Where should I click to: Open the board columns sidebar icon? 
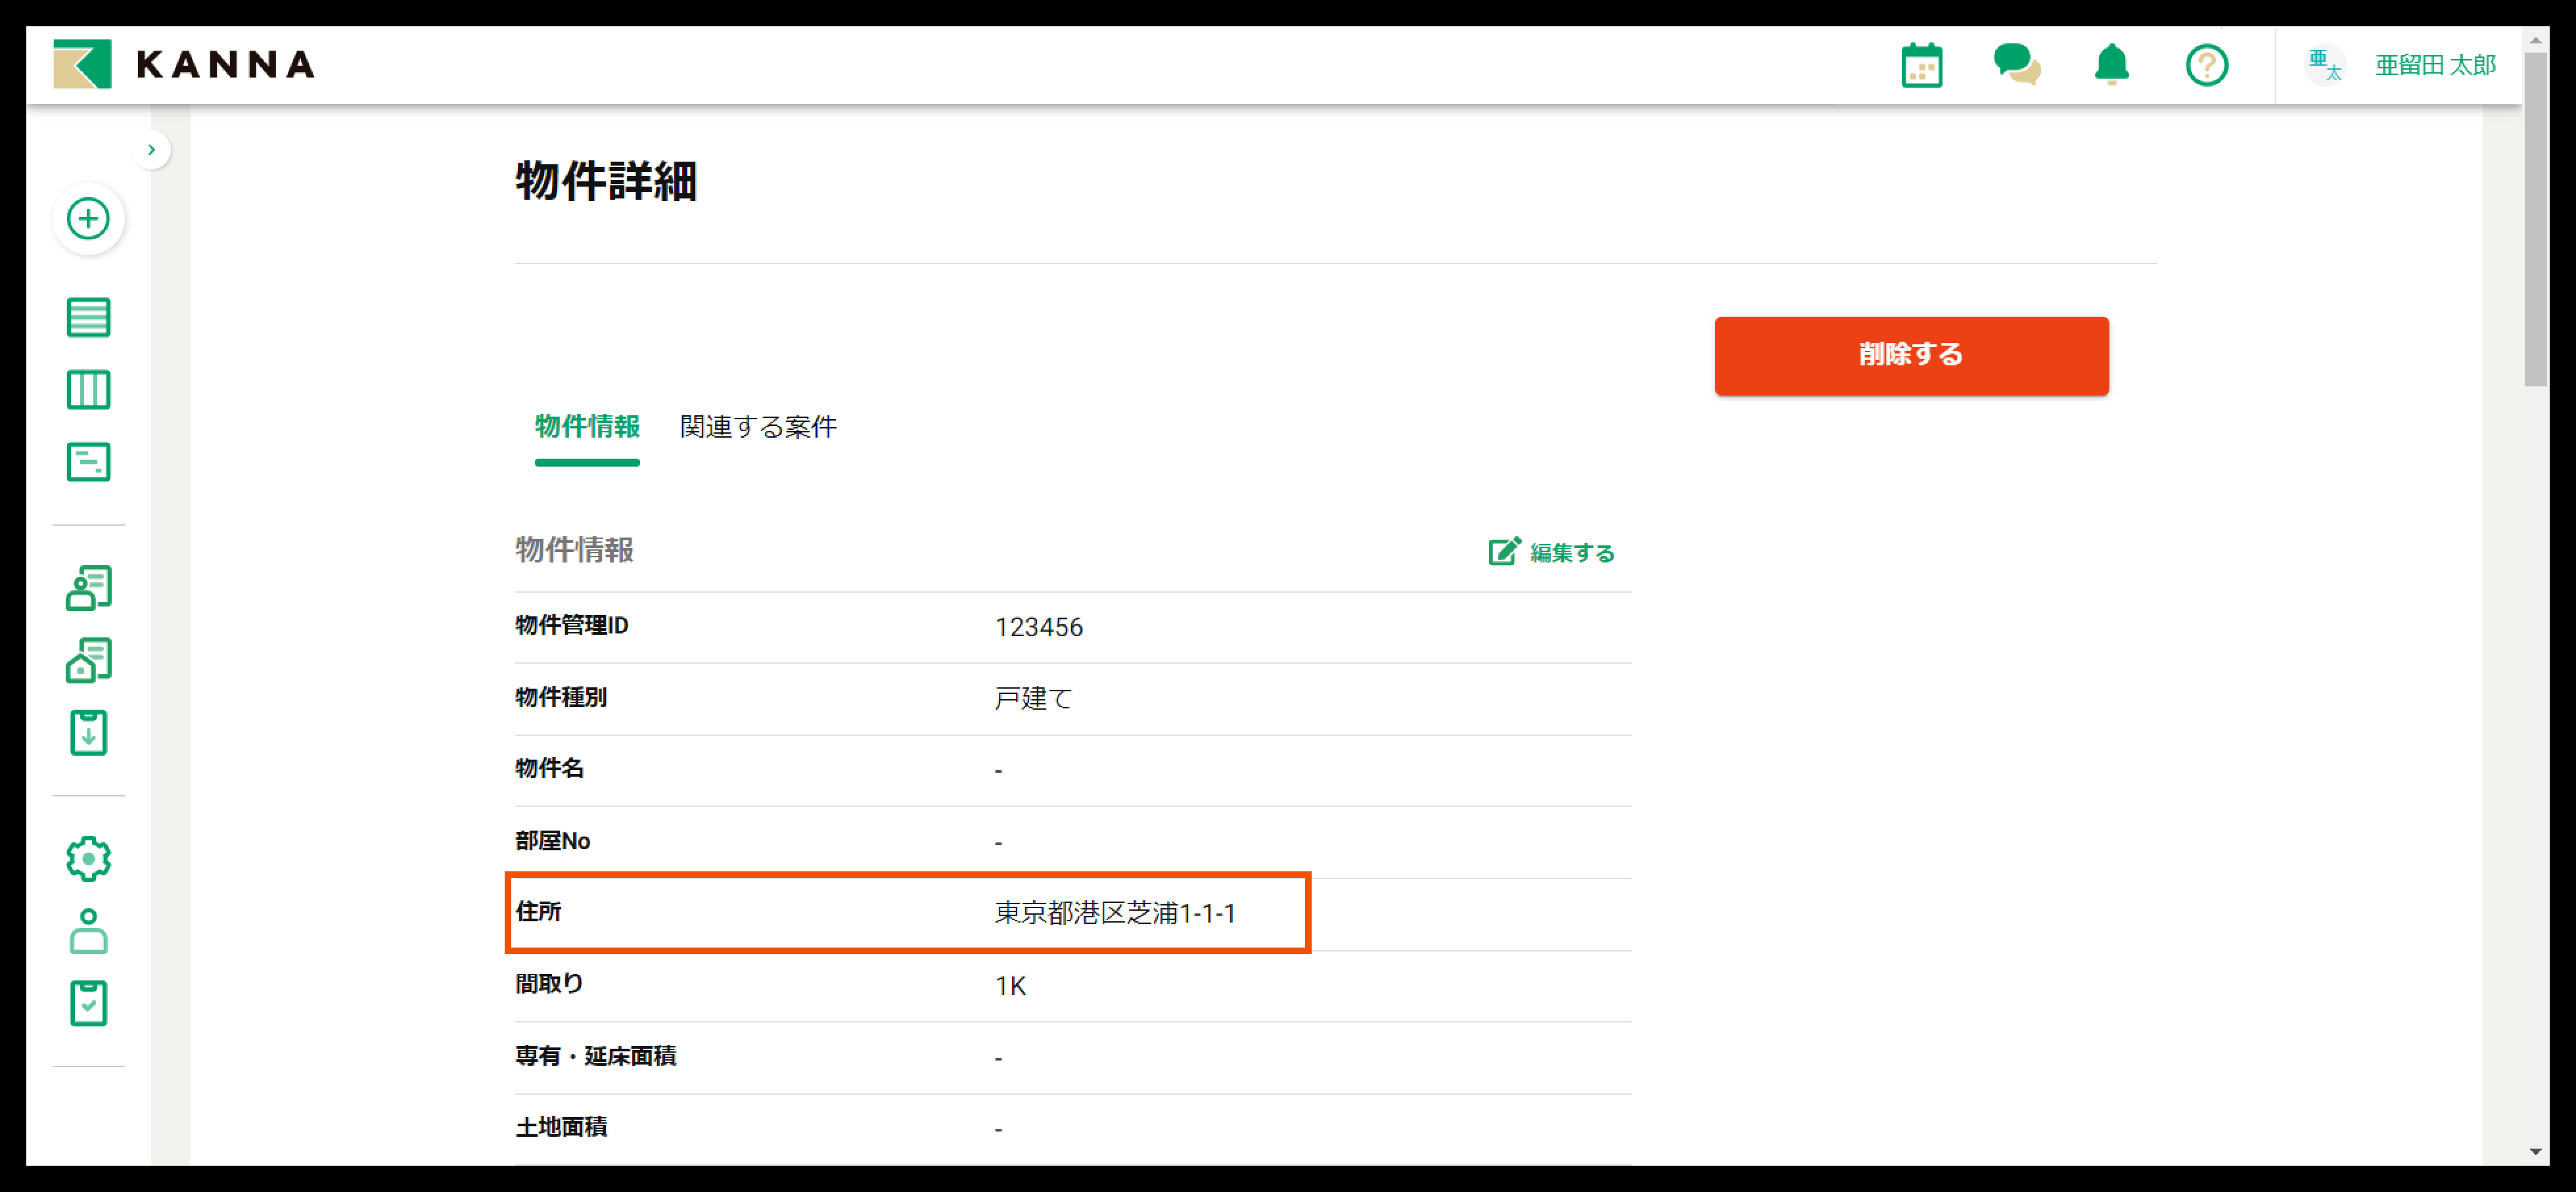pos(88,390)
